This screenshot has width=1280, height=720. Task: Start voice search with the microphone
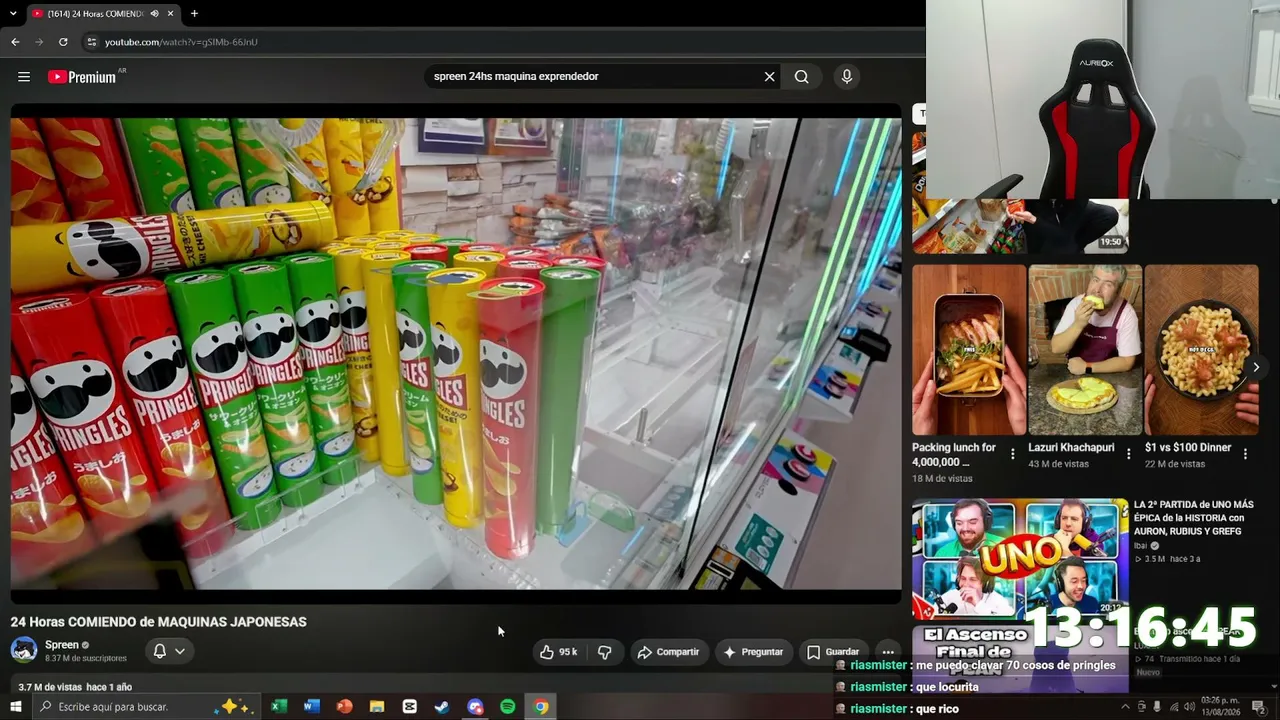point(847,77)
